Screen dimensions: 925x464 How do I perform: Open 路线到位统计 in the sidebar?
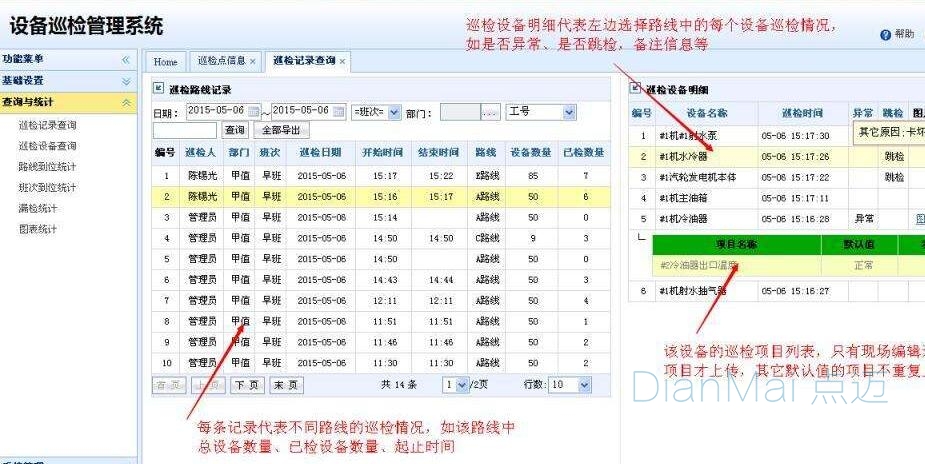(x=48, y=167)
